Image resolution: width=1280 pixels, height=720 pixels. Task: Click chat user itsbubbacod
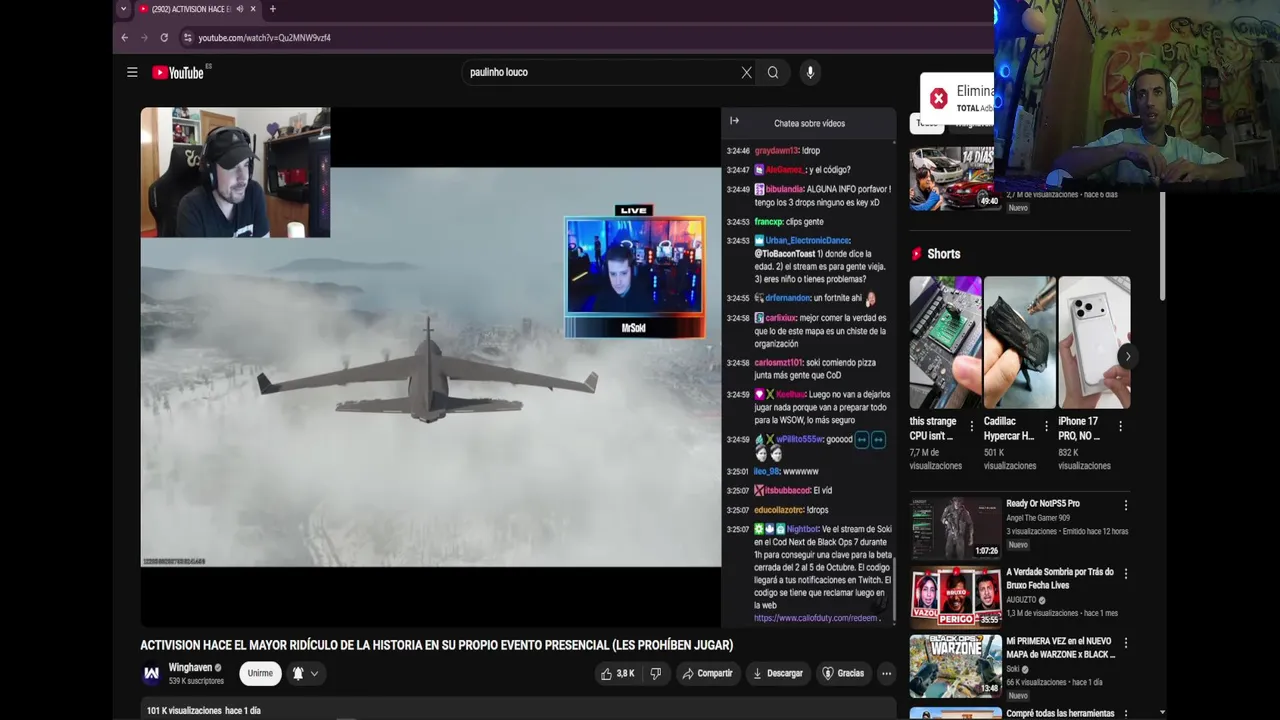coord(787,490)
